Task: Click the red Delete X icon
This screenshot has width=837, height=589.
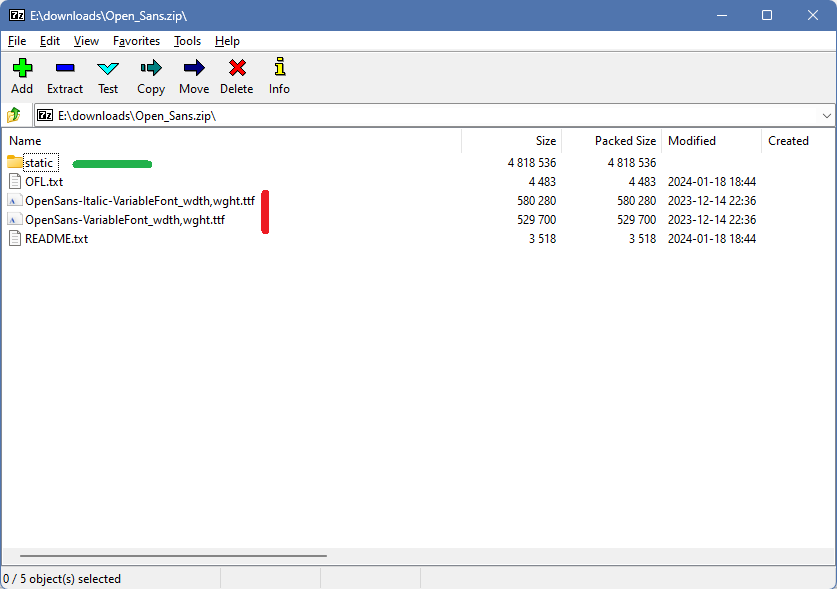Action: pyautogui.click(x=237, y=68)
